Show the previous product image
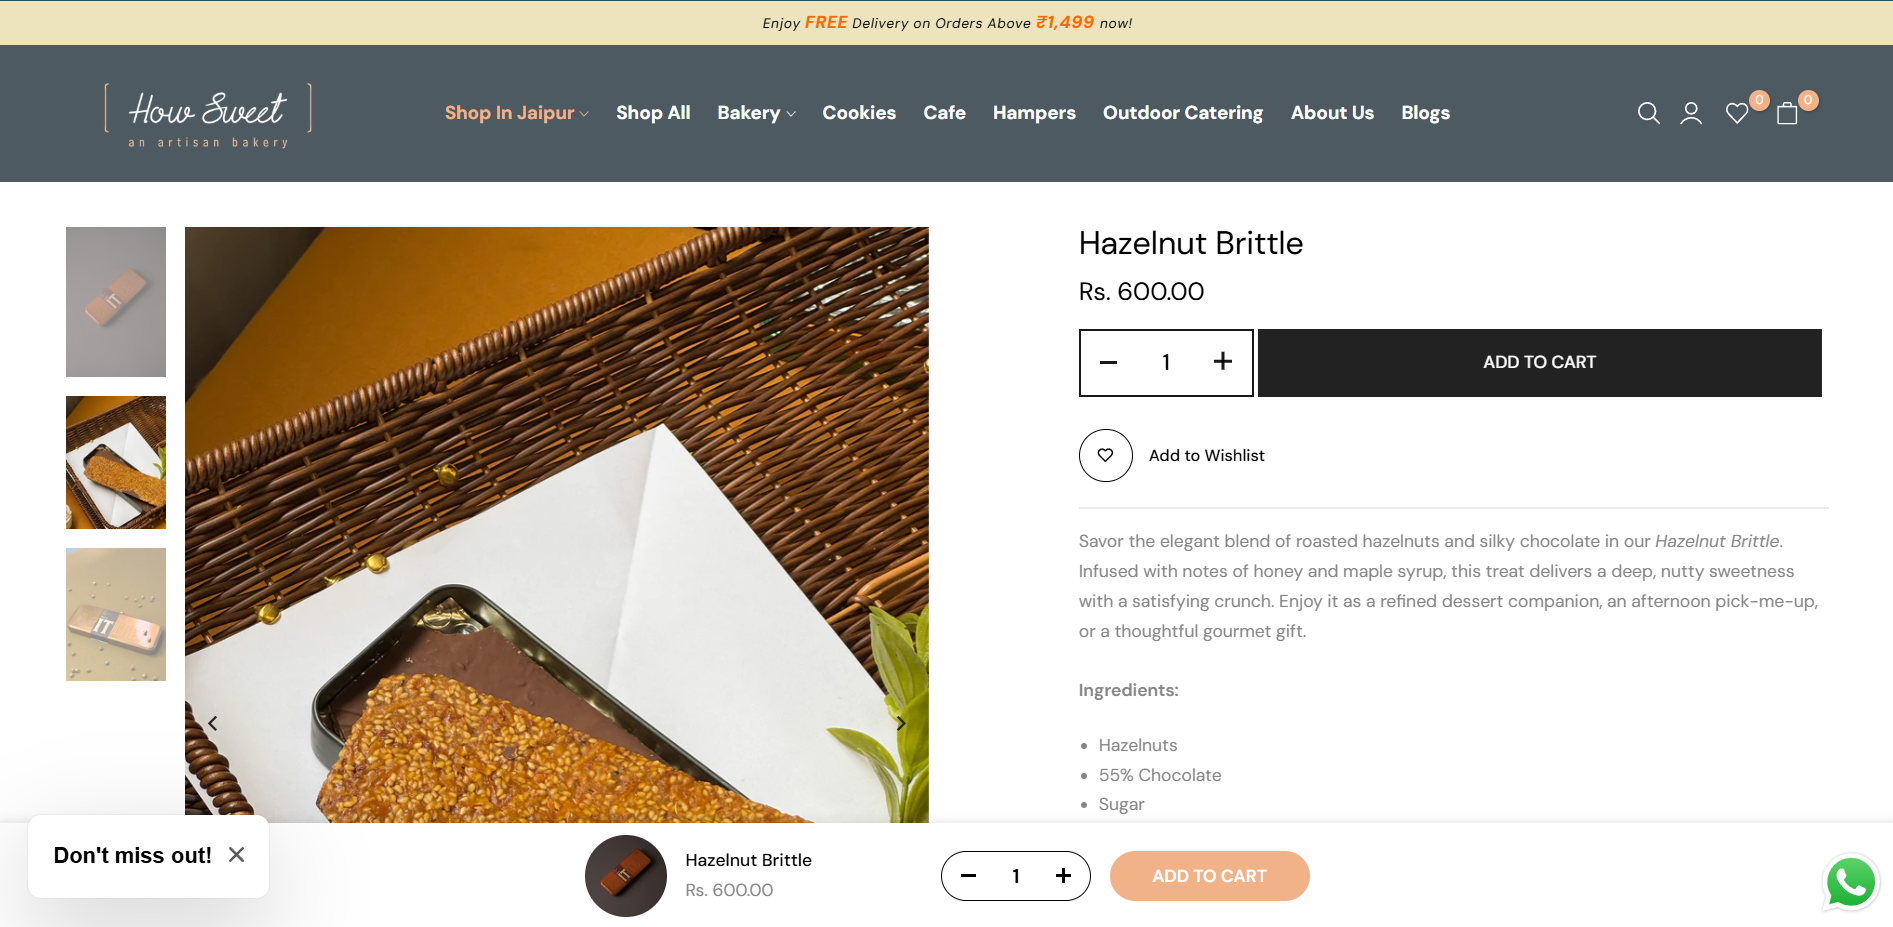Image resolution: width=1893 pixels, height=927 pixels. [213, 723]
